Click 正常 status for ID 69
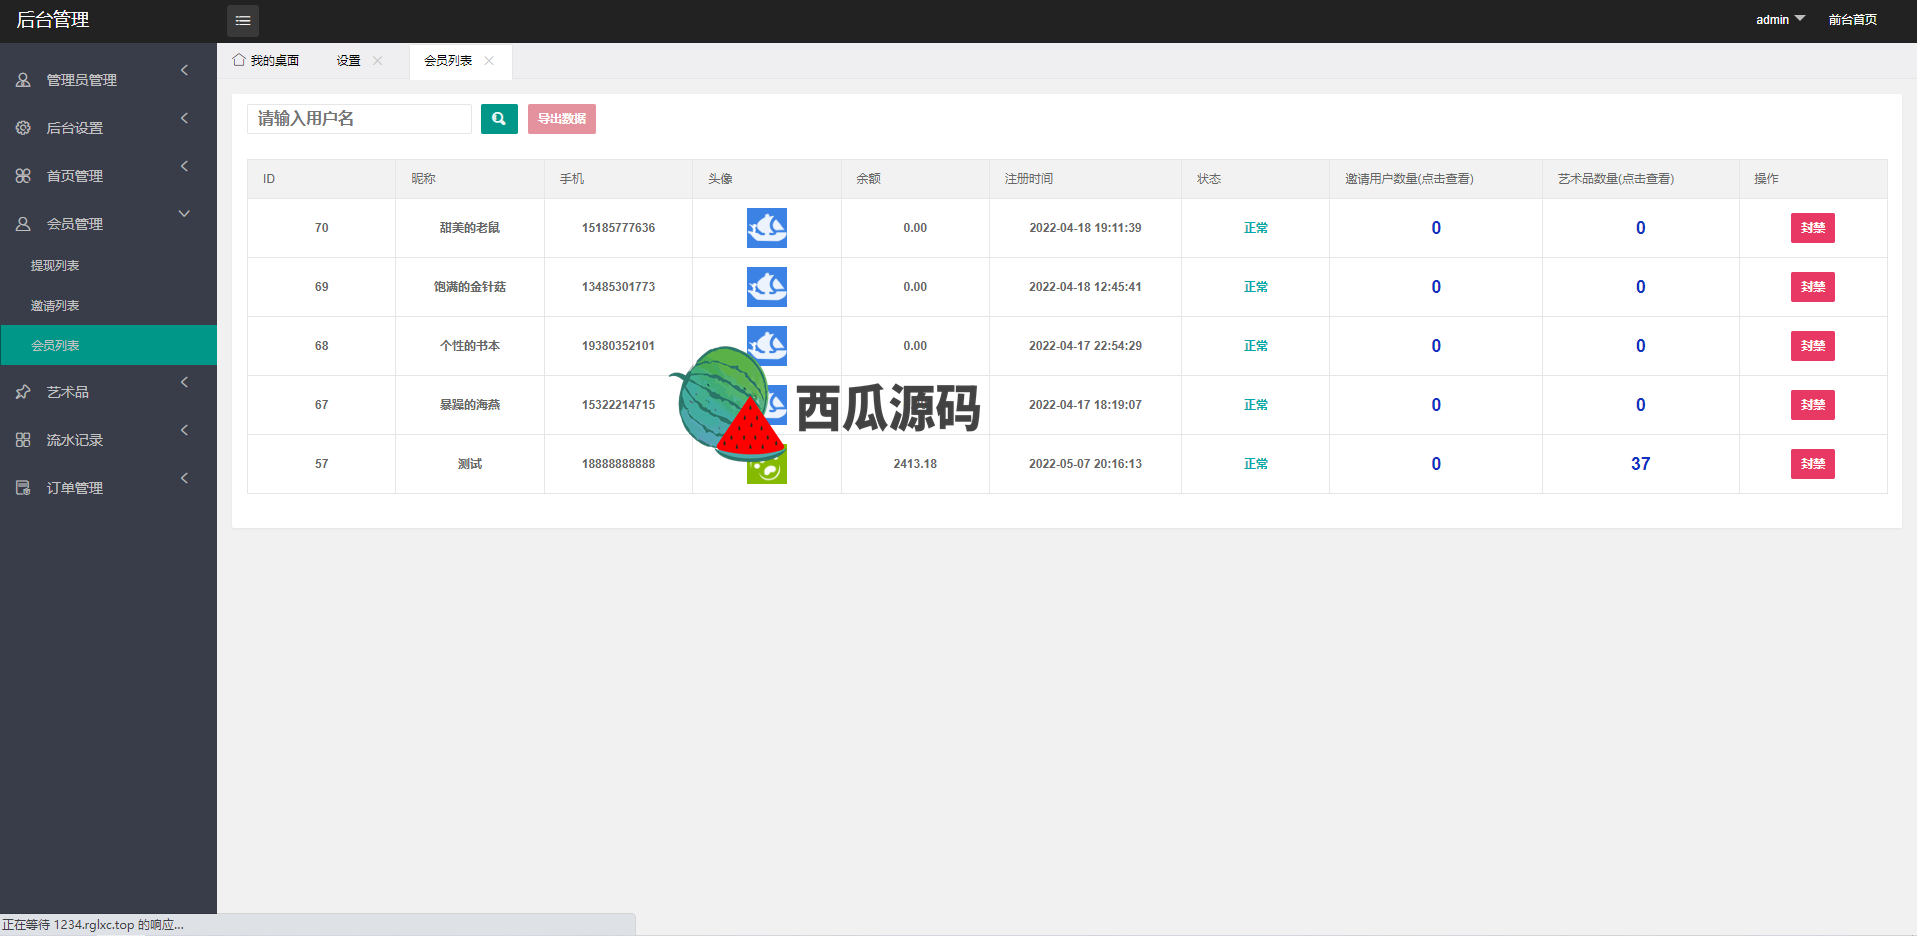 (1256, 287)
